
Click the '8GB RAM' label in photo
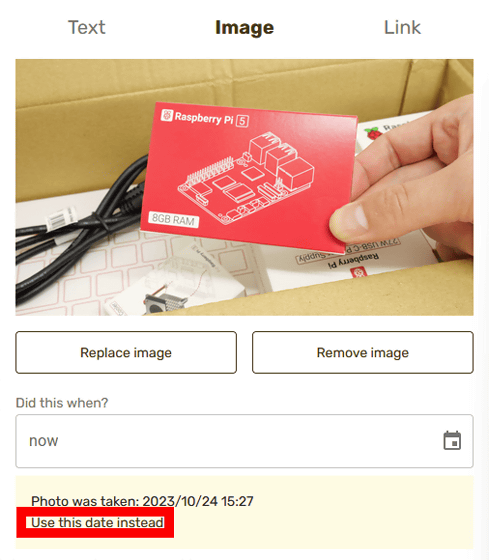[x=173, y=219]
